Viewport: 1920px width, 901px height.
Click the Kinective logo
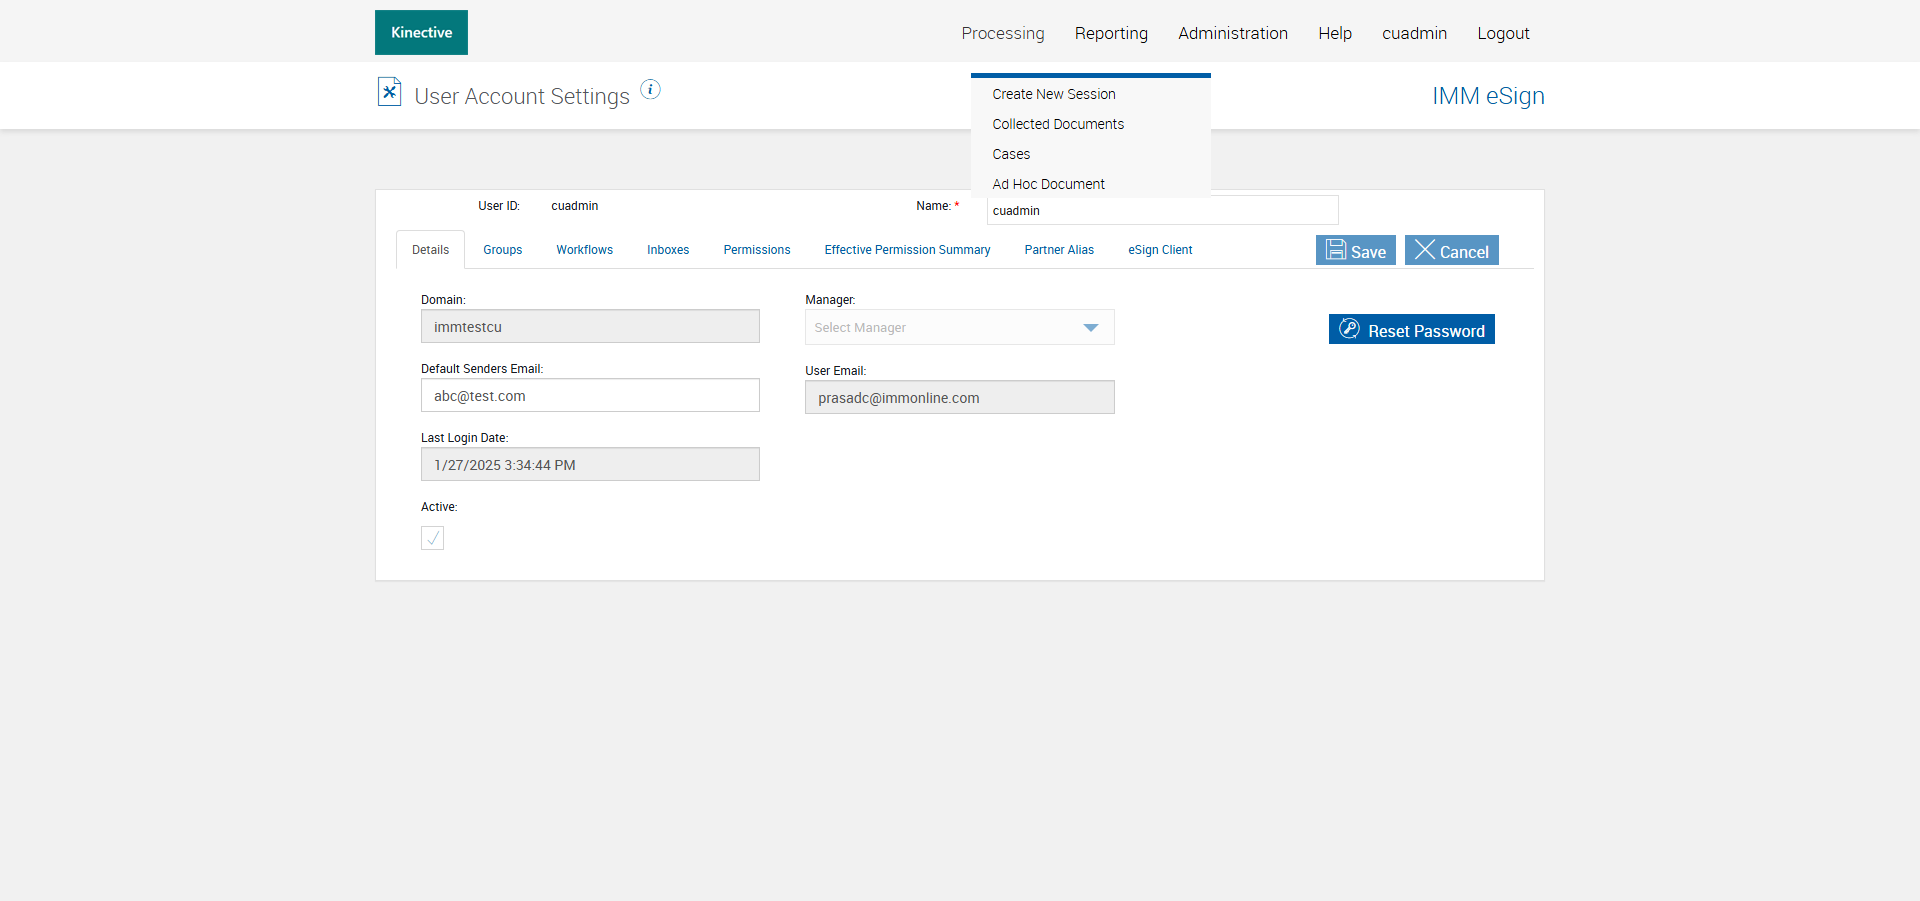(x=421, y=33)
